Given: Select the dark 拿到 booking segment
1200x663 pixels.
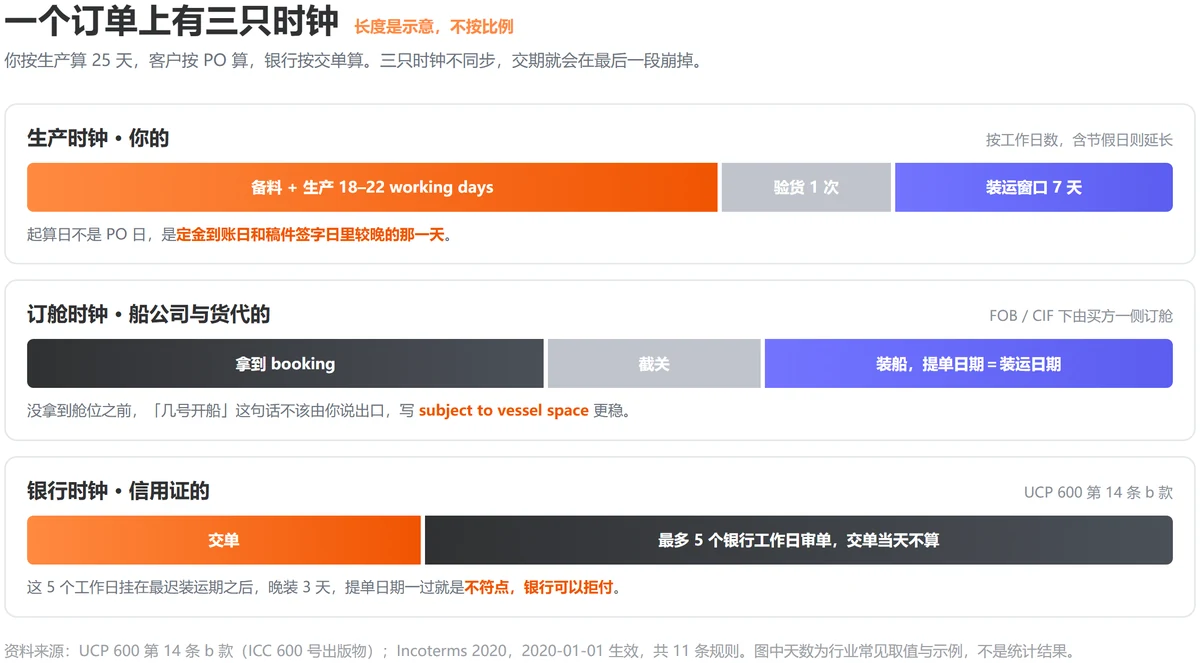Looking at the screenshot, I should tap(285, 364).
